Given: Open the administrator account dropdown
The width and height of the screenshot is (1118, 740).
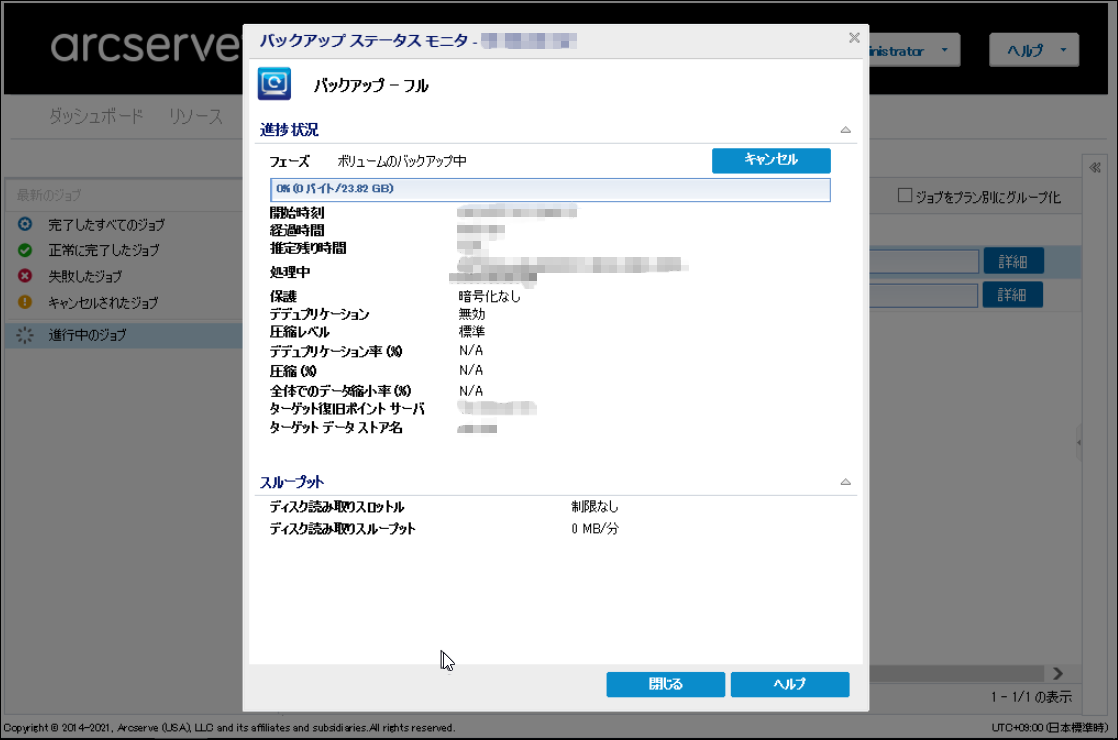Looking at the screenshot, I should tap(914, 51).
